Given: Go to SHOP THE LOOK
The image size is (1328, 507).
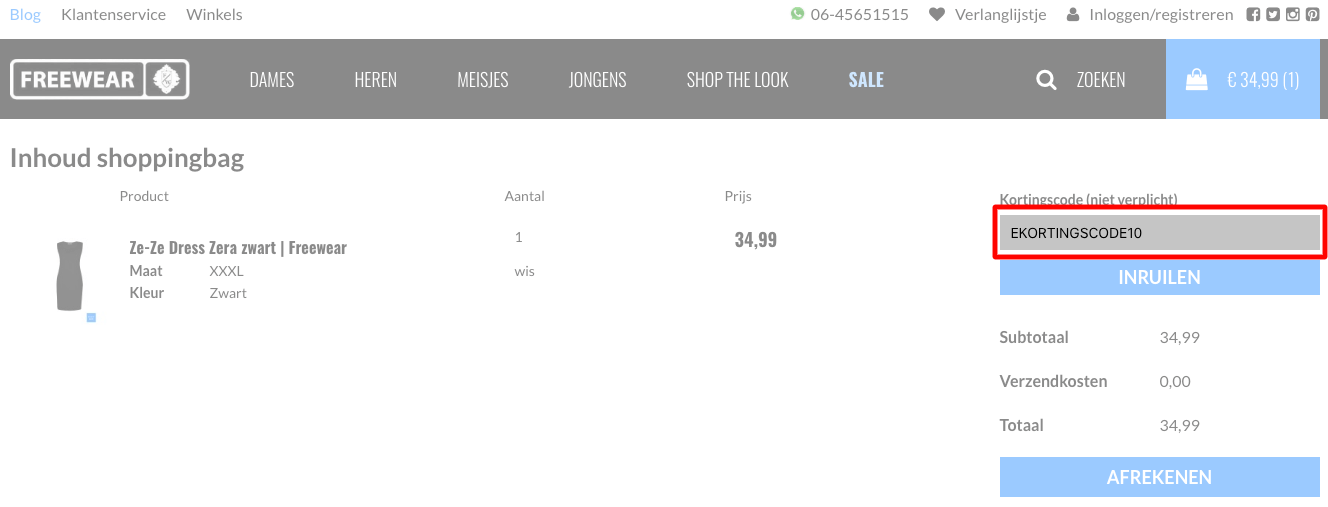Looking at the screenshot, I should pos(738,80).
